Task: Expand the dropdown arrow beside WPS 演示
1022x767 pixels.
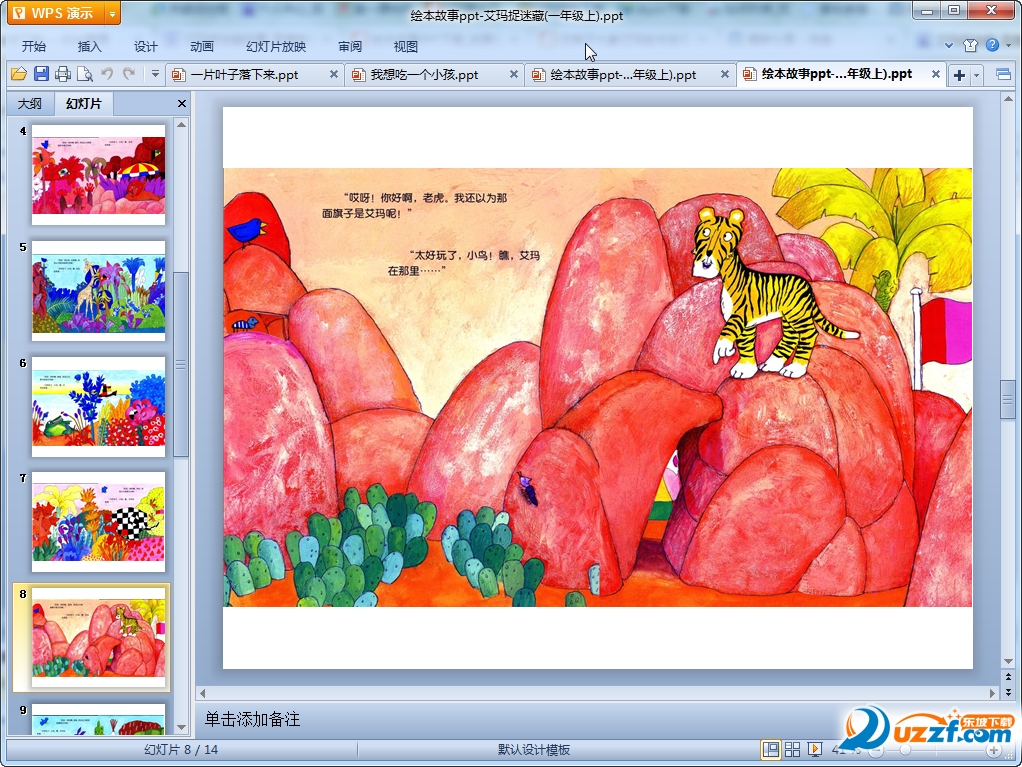Action: pyautogui.click(x=112, y=13)
